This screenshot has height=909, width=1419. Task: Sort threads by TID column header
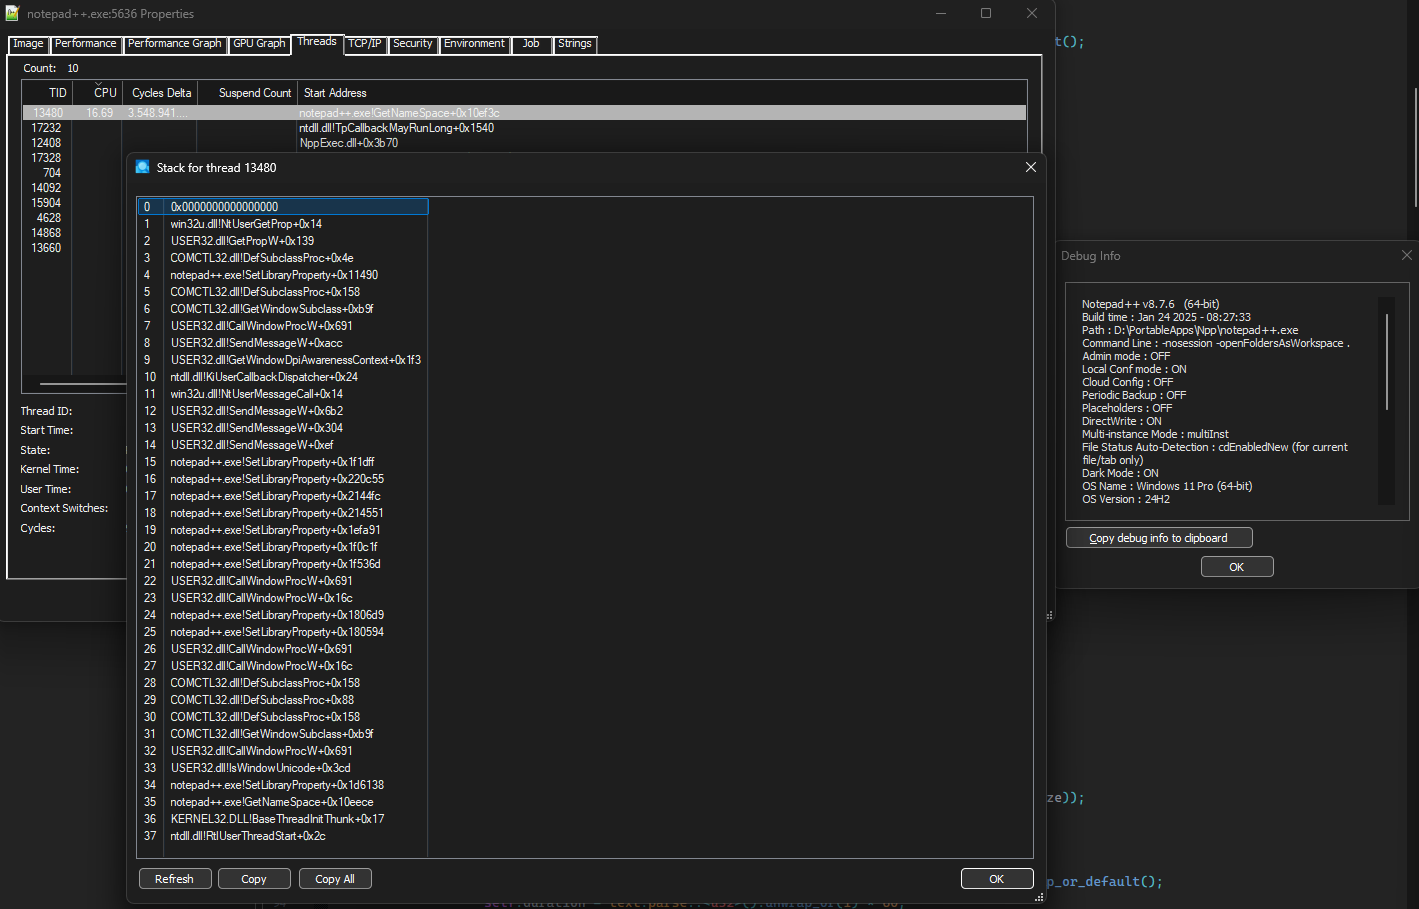(x=47, y=93)
